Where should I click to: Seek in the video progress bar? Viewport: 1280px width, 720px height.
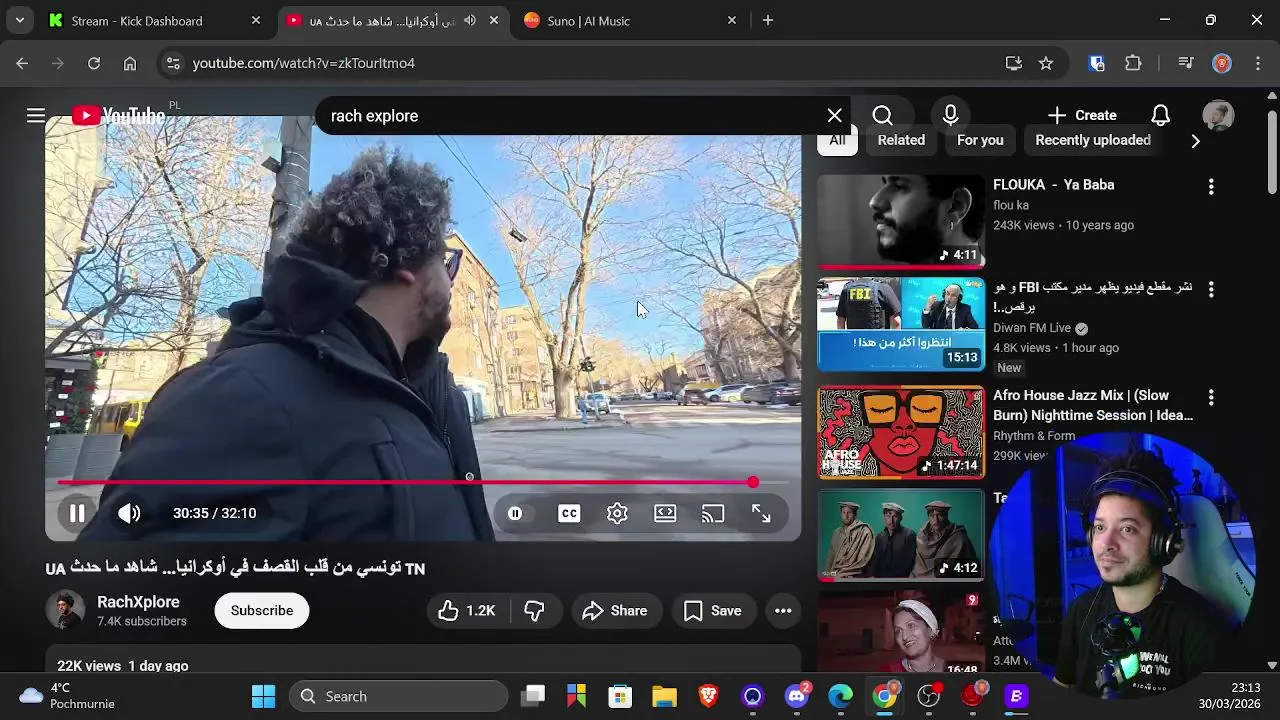point(423,482)
